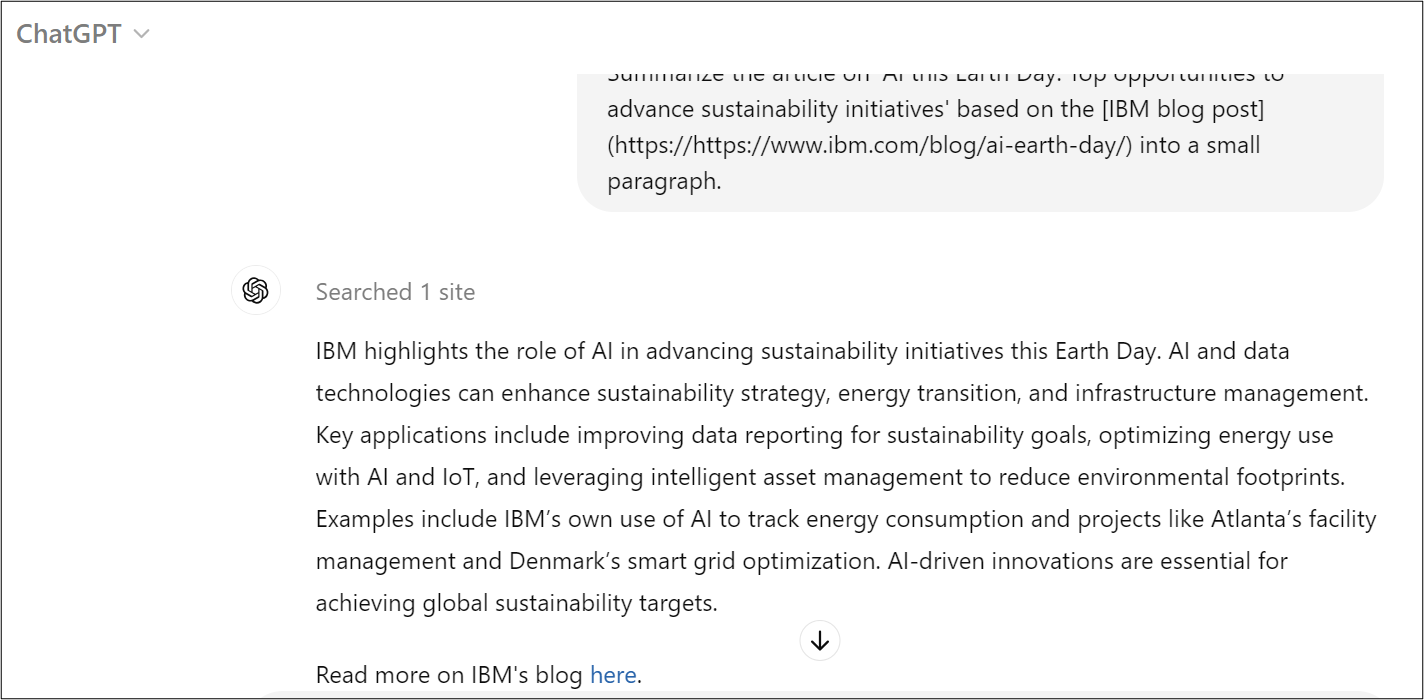Click the OpenAI logo avatar
The image size is (1424, 700).
tap(256, 291)
